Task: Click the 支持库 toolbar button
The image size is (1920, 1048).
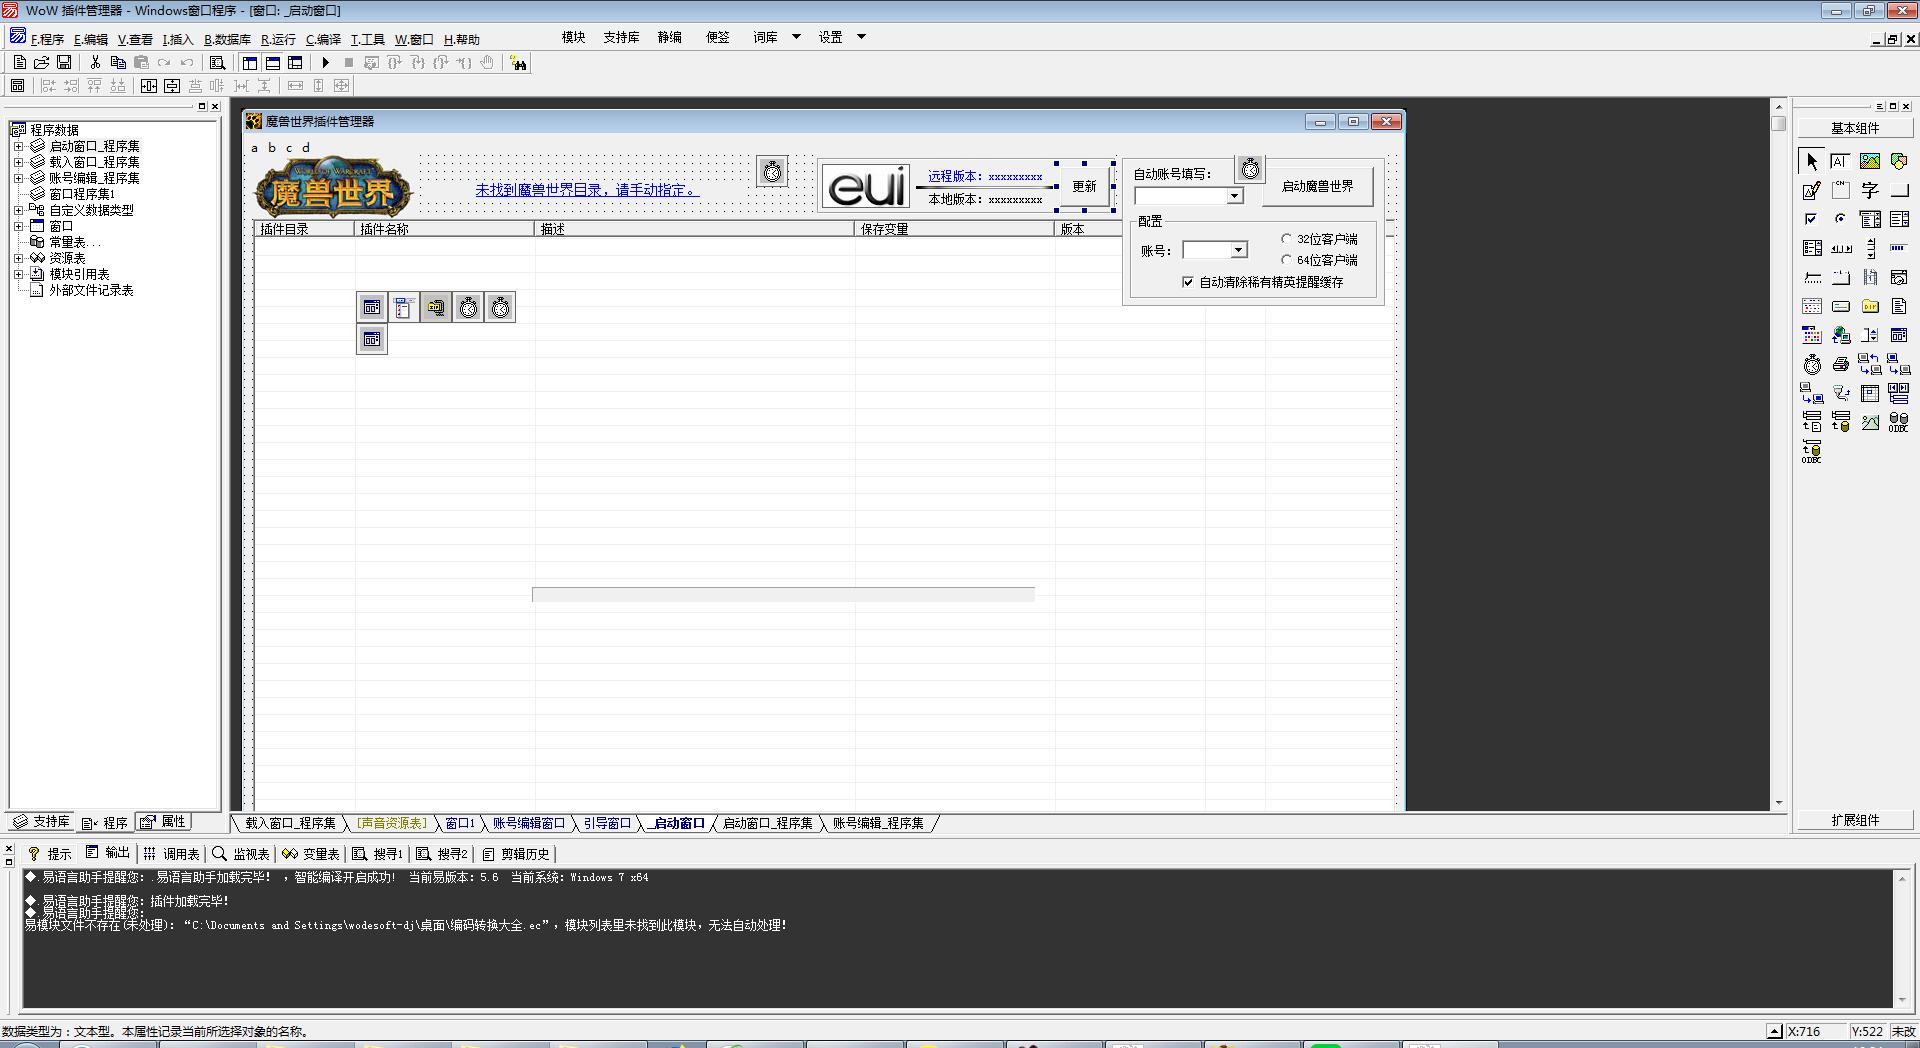Action: pos(621,37)
